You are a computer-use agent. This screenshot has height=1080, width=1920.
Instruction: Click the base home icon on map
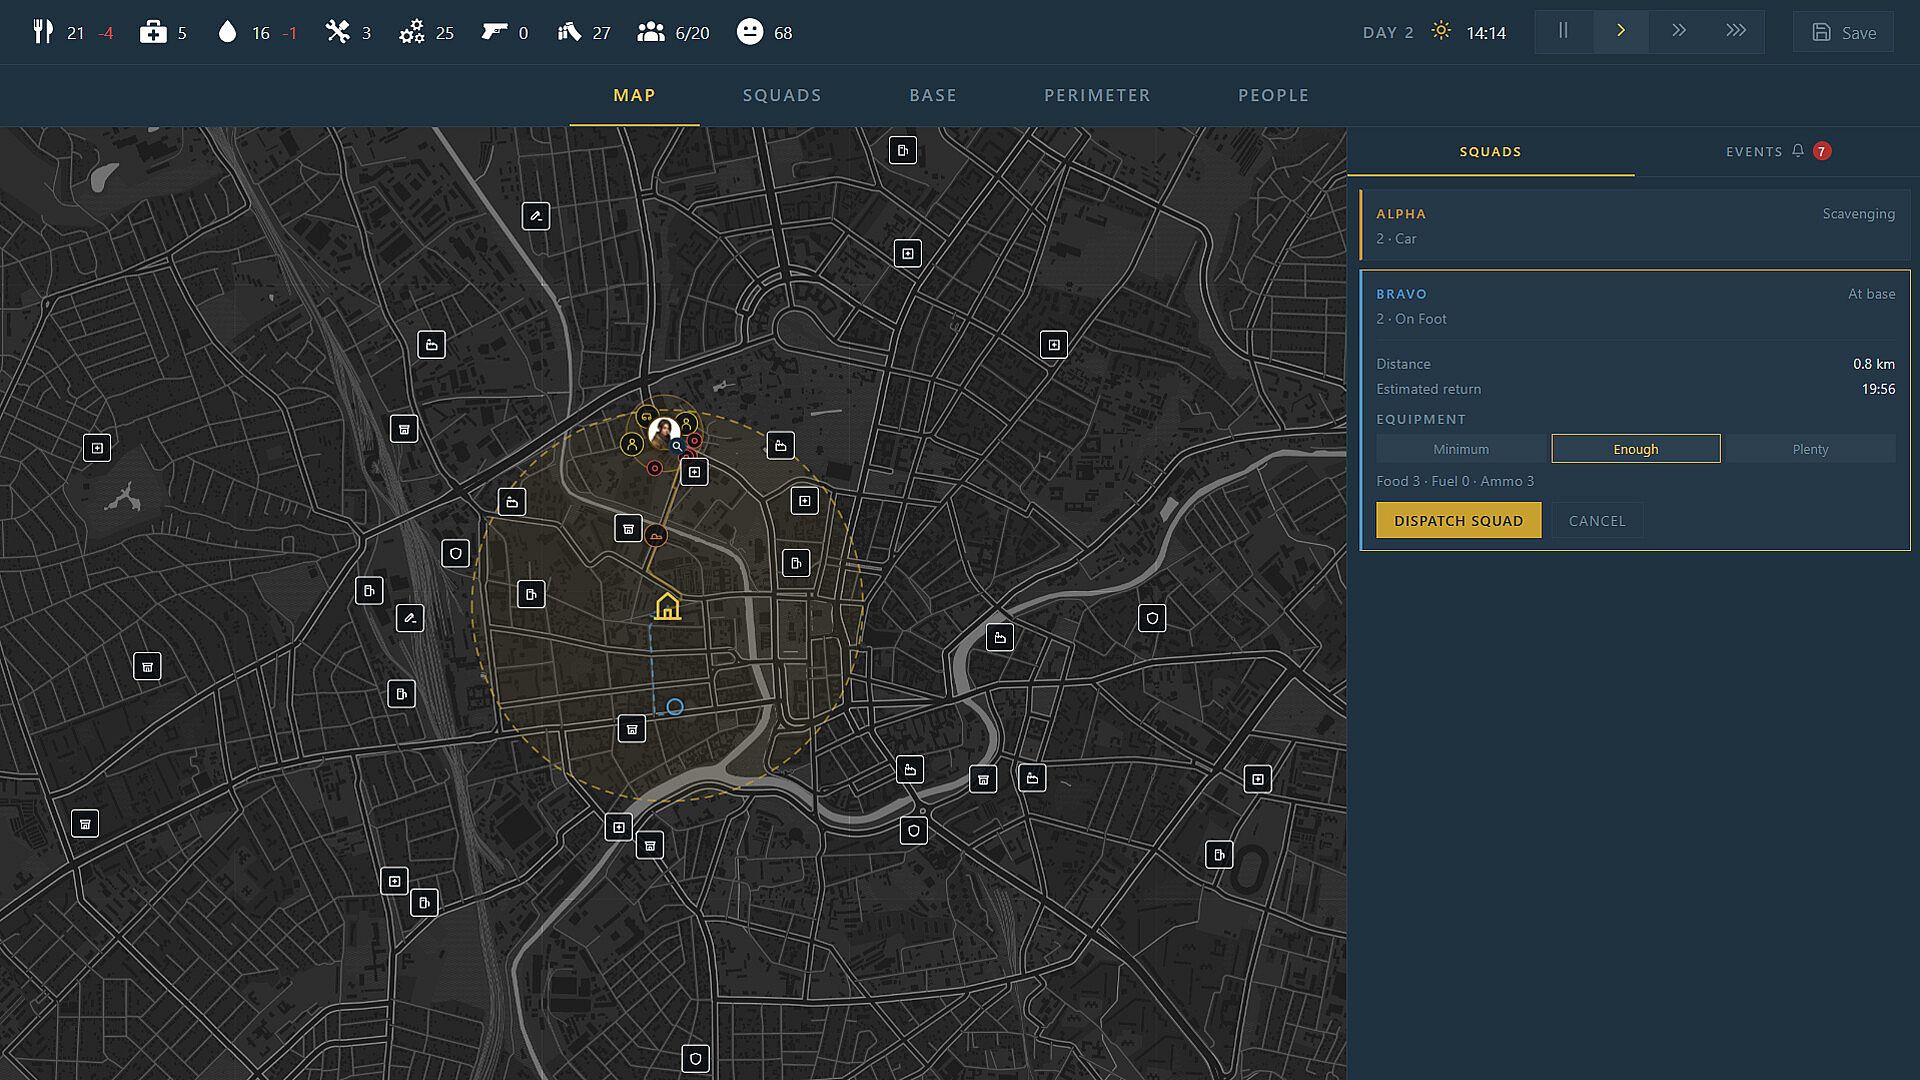click(x=667, y=606)
